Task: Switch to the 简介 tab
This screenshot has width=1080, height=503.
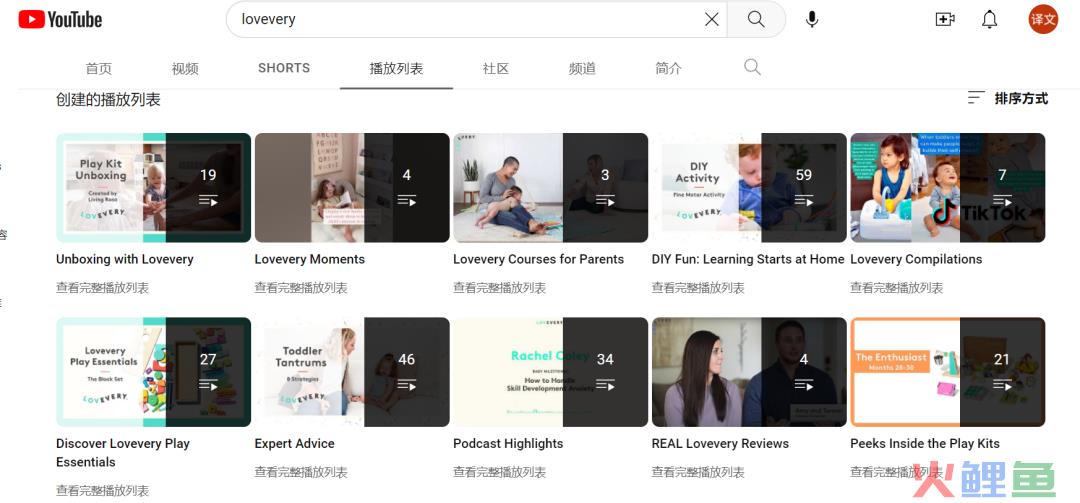Action: coord(668,68)
